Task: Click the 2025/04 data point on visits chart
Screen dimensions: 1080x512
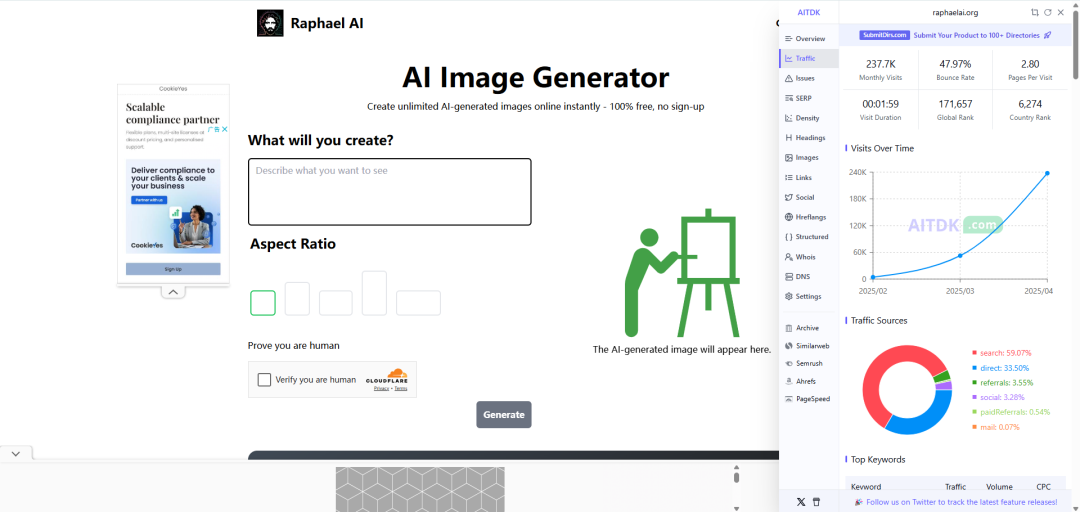Action: click(1047, 173)
